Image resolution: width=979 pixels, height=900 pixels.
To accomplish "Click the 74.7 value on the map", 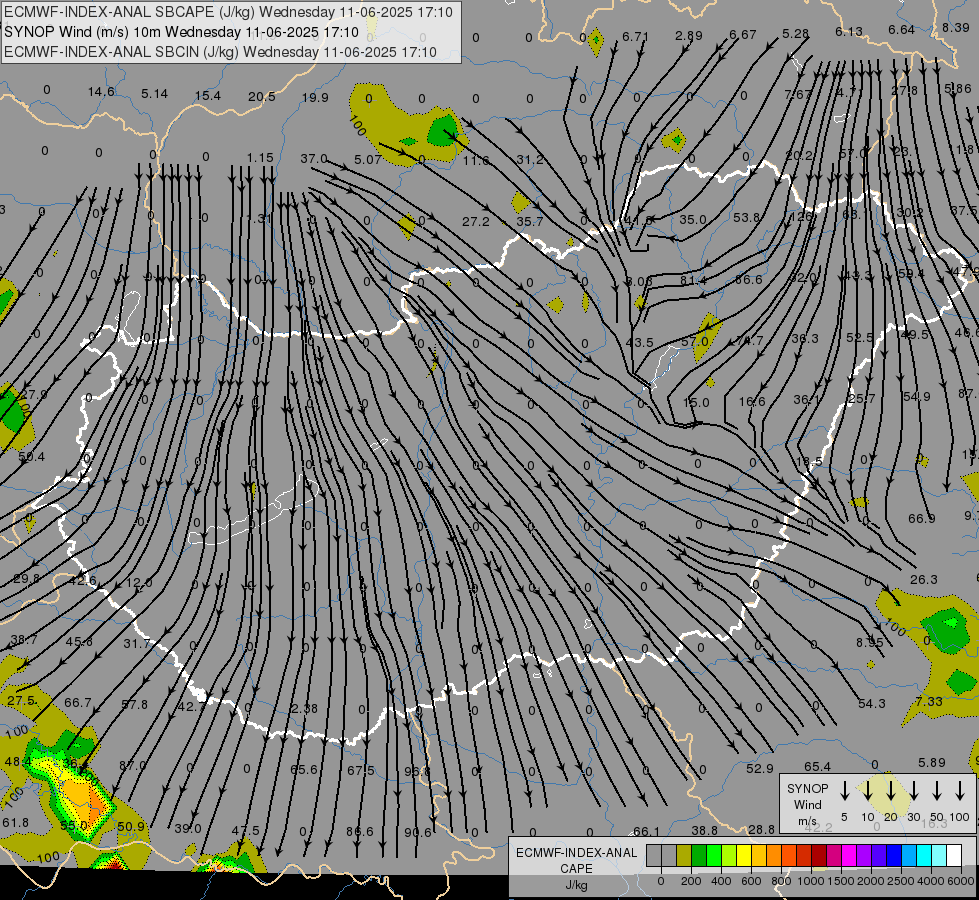I will 749,340.
